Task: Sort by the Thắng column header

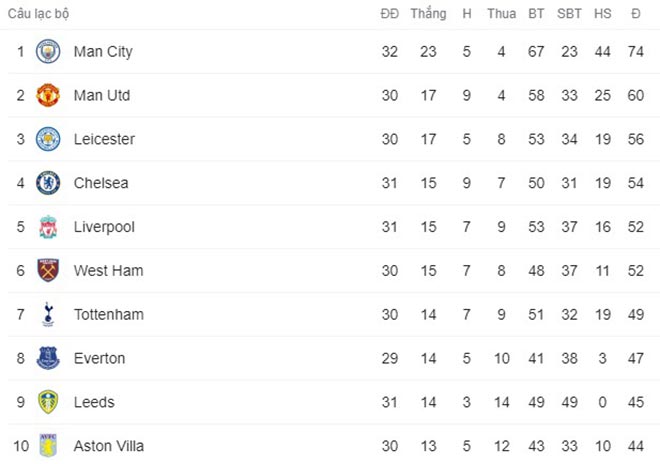Action: pos(428,14)
